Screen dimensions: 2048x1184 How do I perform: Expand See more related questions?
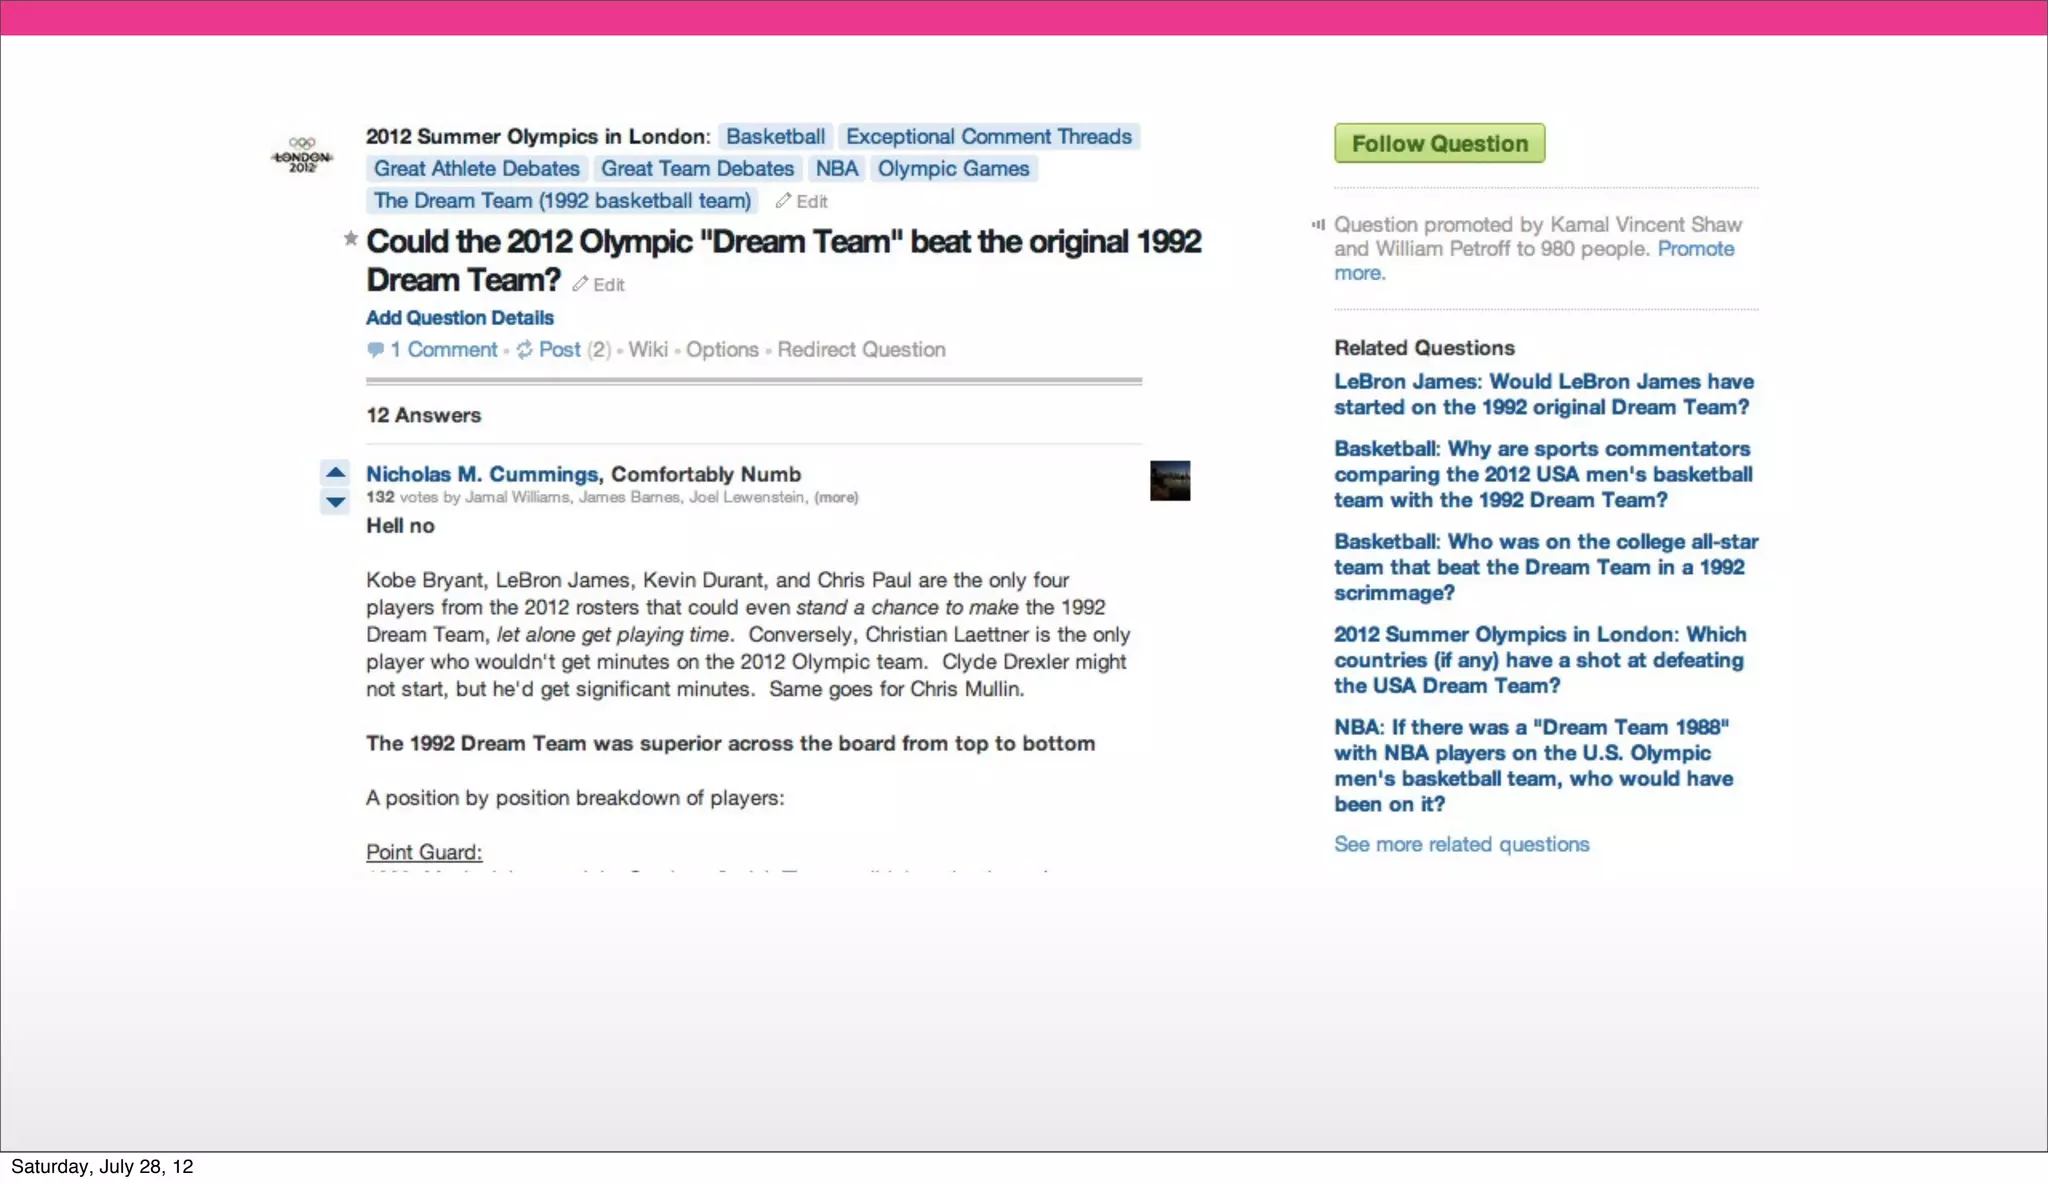[x=1461, y=844]
